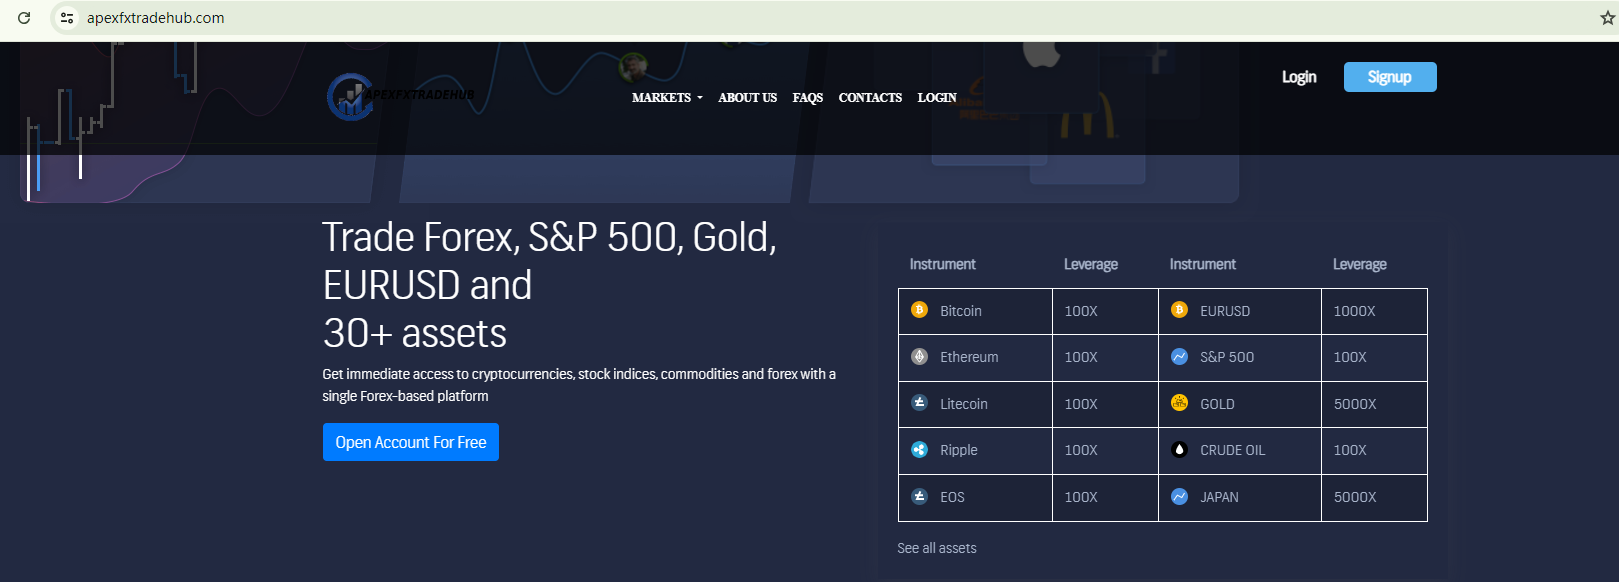This screenshot has width=1619, height=582.
Task: Click Open Account For Free button
Action: pyautogui.click(x=411, y=442)
